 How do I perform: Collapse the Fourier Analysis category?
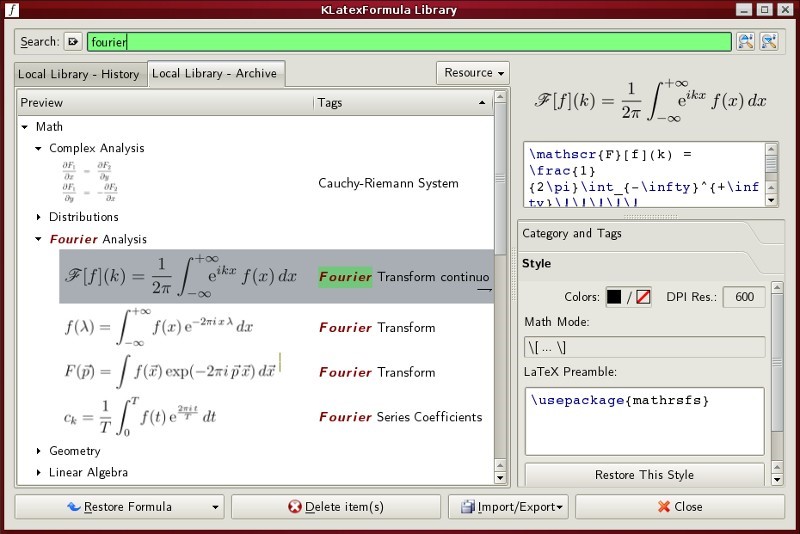click(39, 239)
